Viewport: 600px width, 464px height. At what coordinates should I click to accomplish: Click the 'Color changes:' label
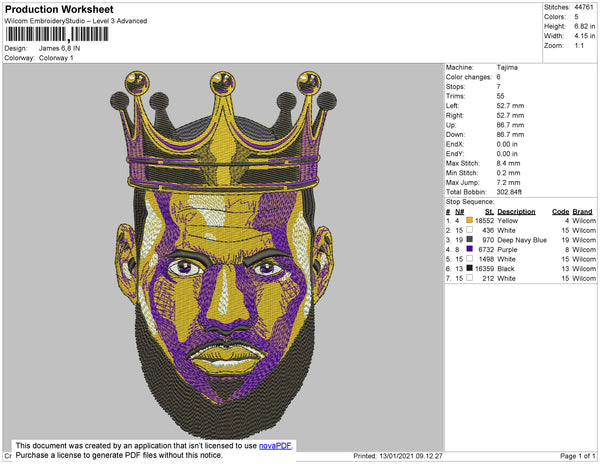[x=468, y=77]
